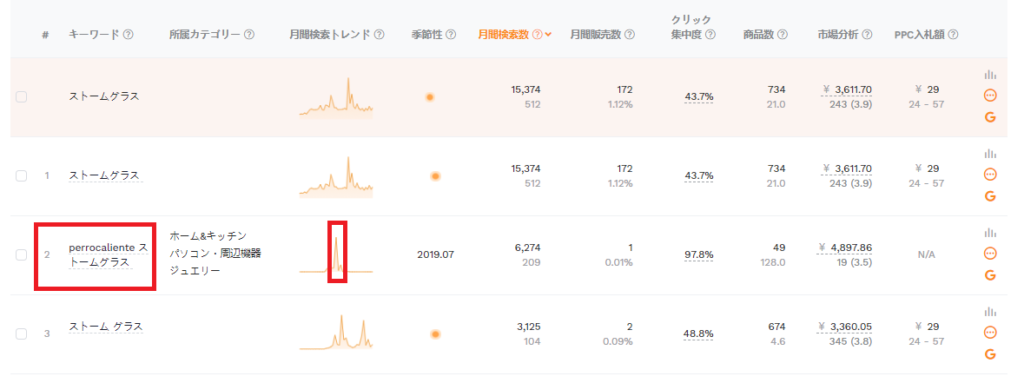The image size is (1024, 383).
Task: Tick checkbox for row 1 ストームグラス
Action: (x=22, y=176)
